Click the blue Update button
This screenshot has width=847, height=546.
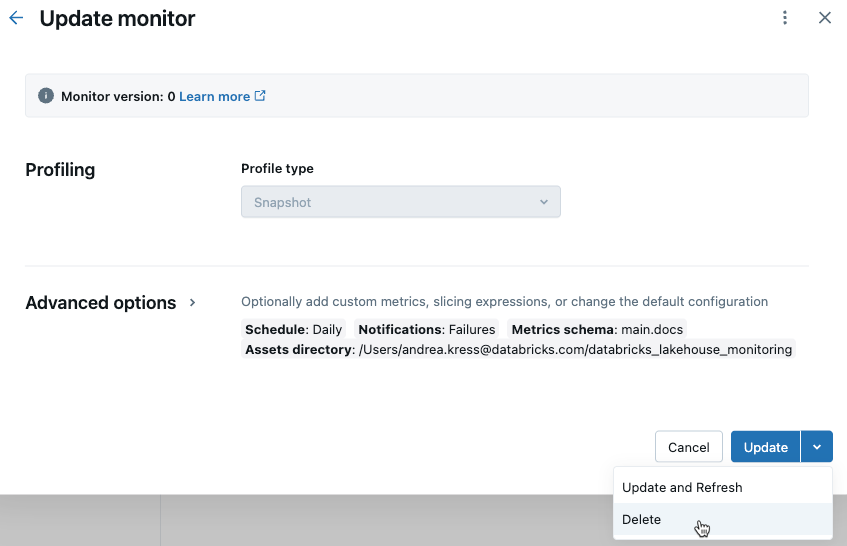[765, 447]
